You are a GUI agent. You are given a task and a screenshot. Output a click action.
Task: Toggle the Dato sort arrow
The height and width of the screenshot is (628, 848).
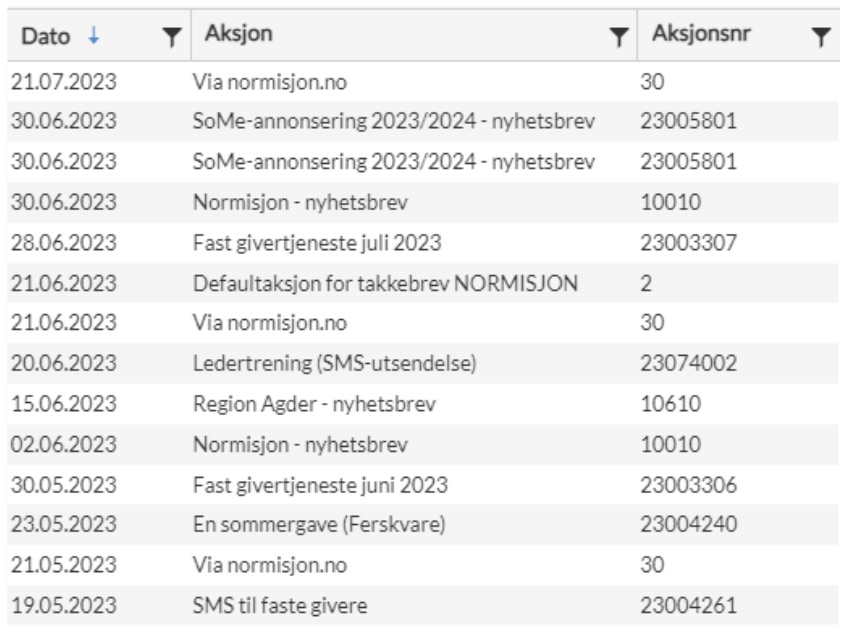(94, 36)
